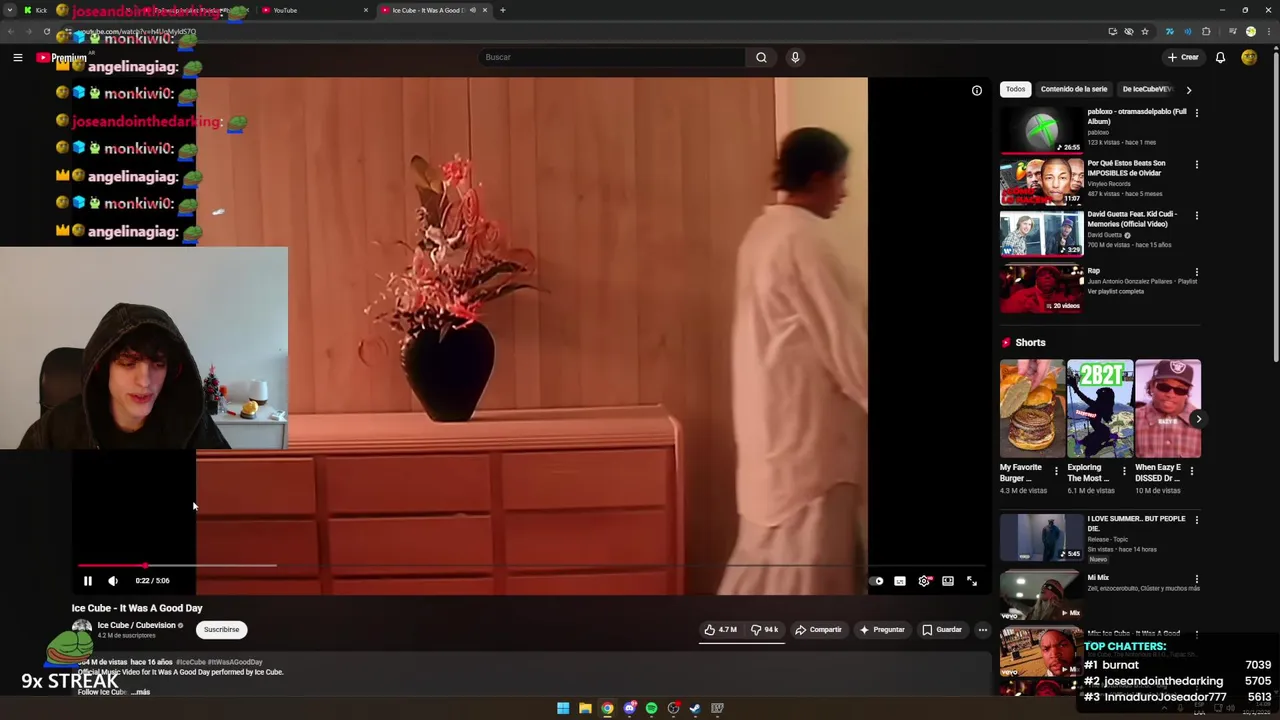Subscribe with the Suscribirse button
The height and width of the screenshot is (720, 1280).
(222, 630)
